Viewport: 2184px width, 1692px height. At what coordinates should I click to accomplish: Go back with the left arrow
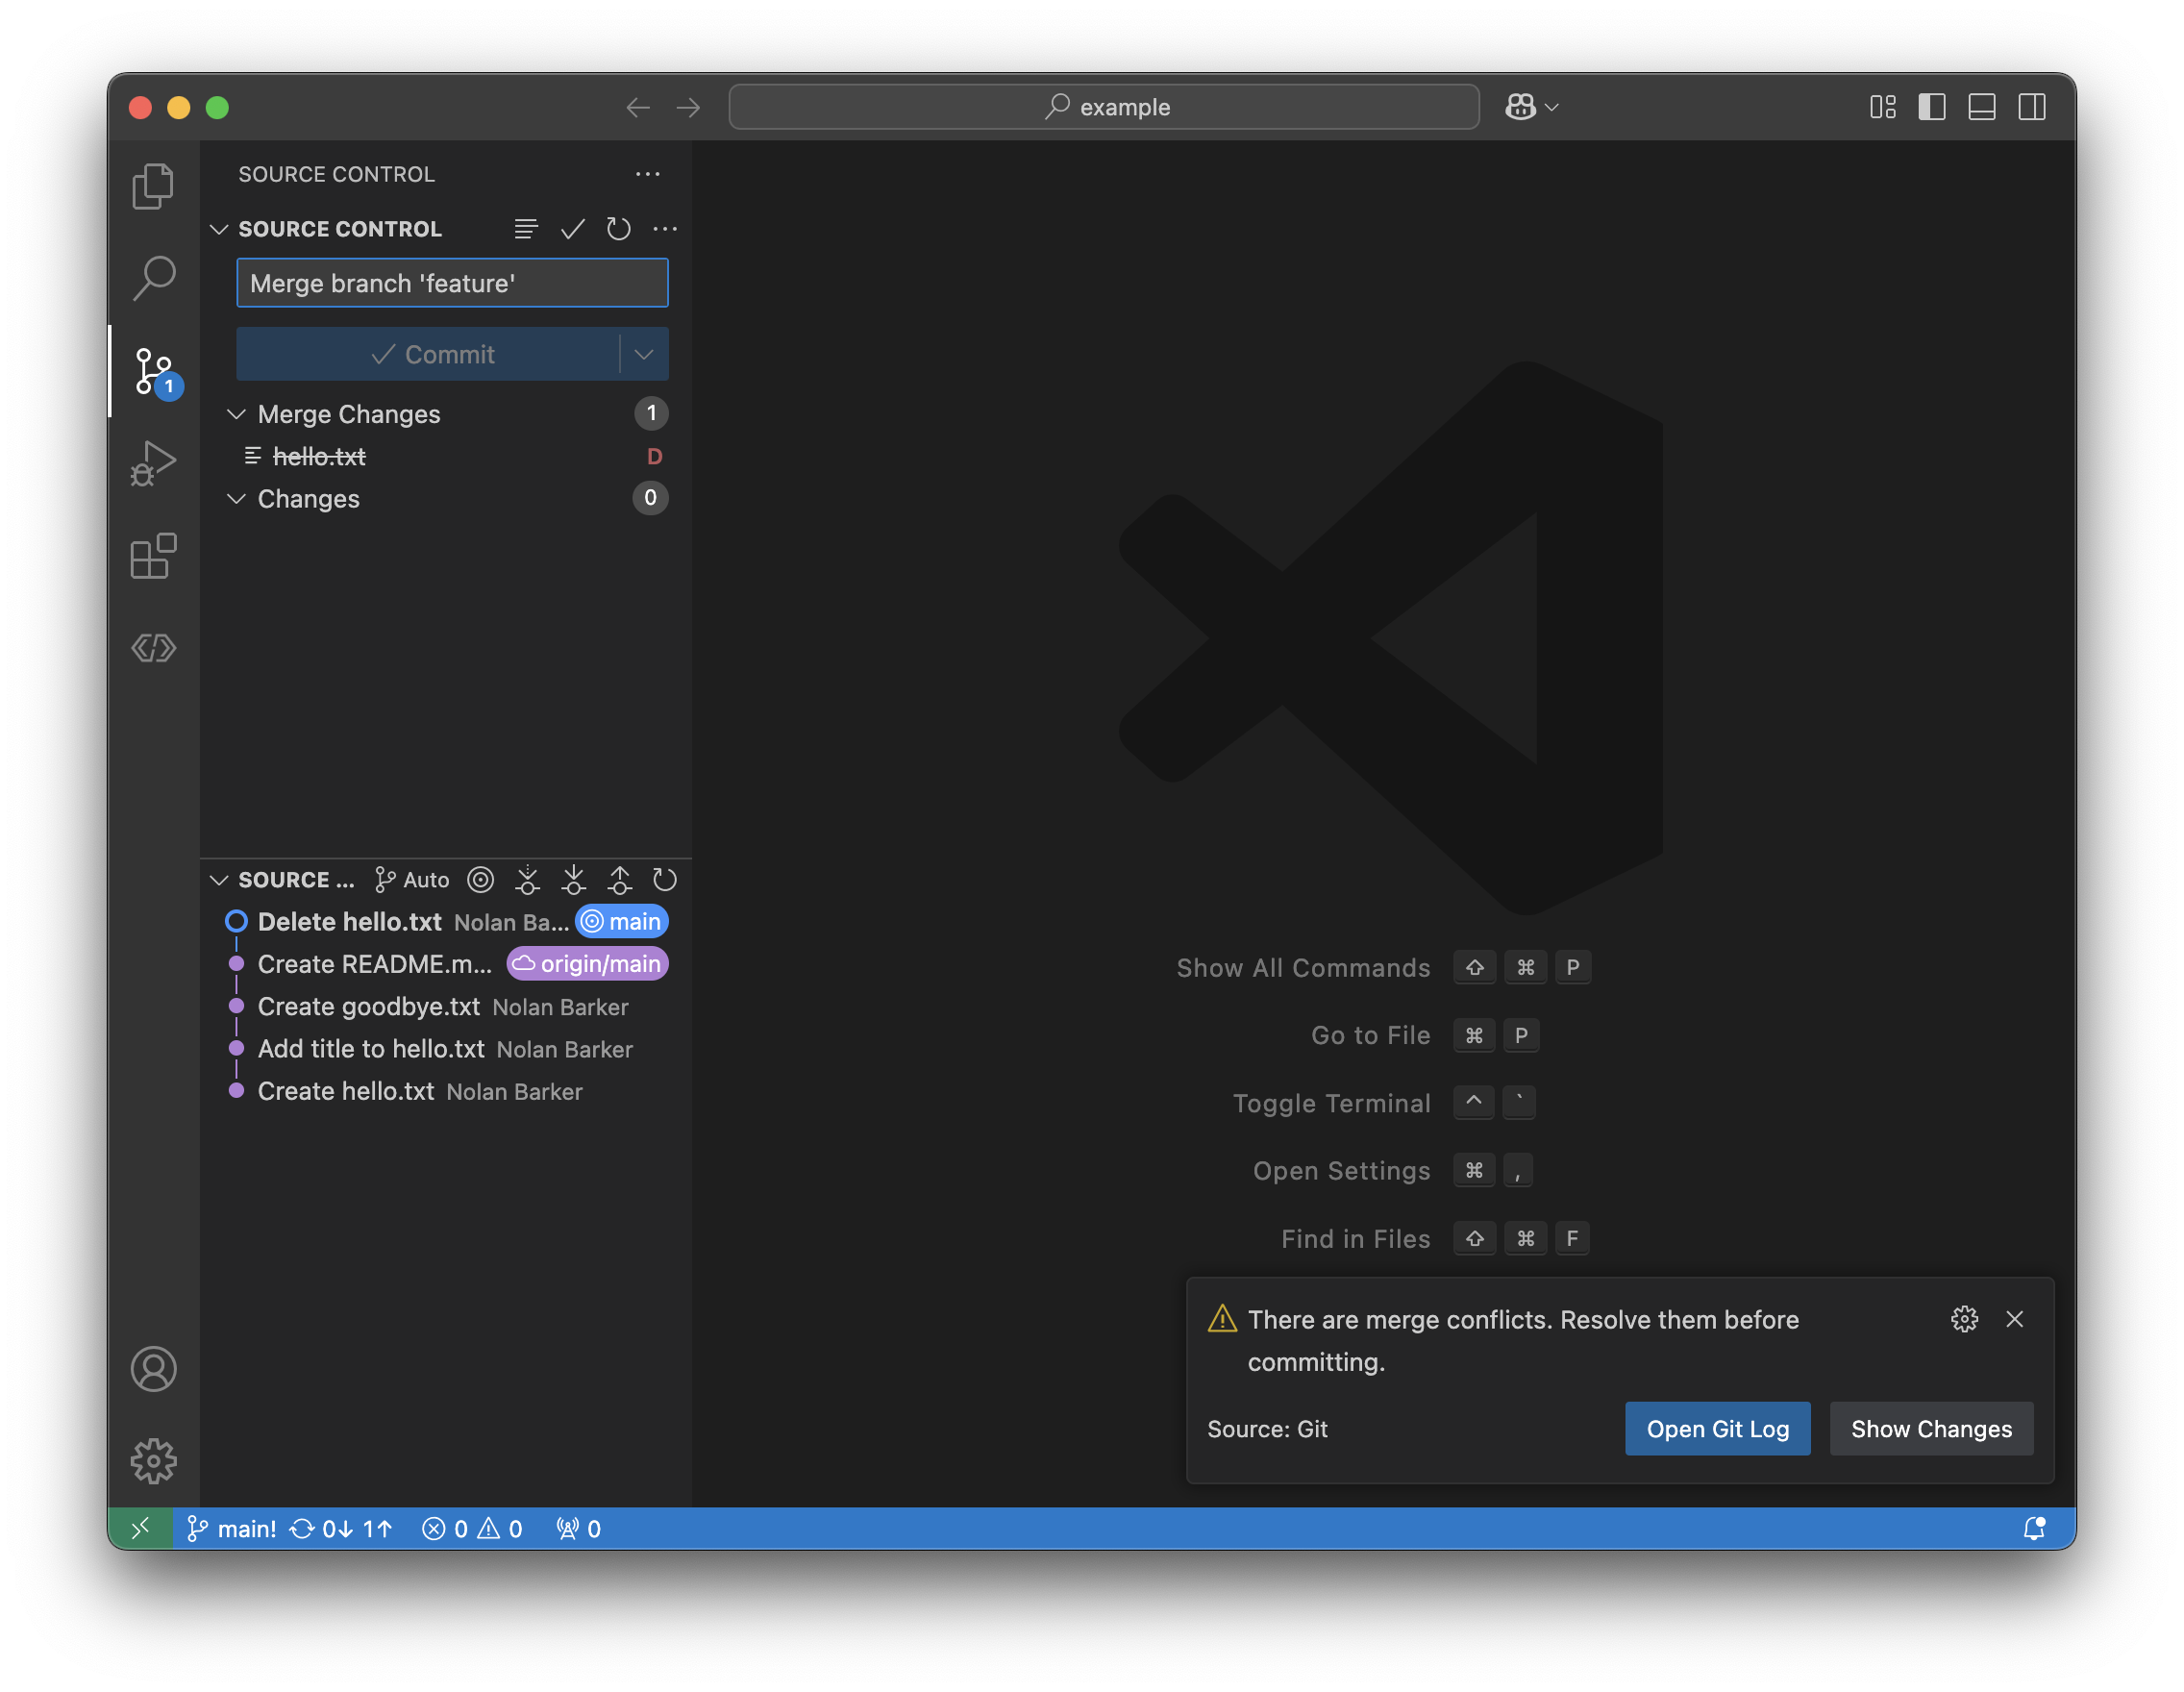[x=638, y=107]
